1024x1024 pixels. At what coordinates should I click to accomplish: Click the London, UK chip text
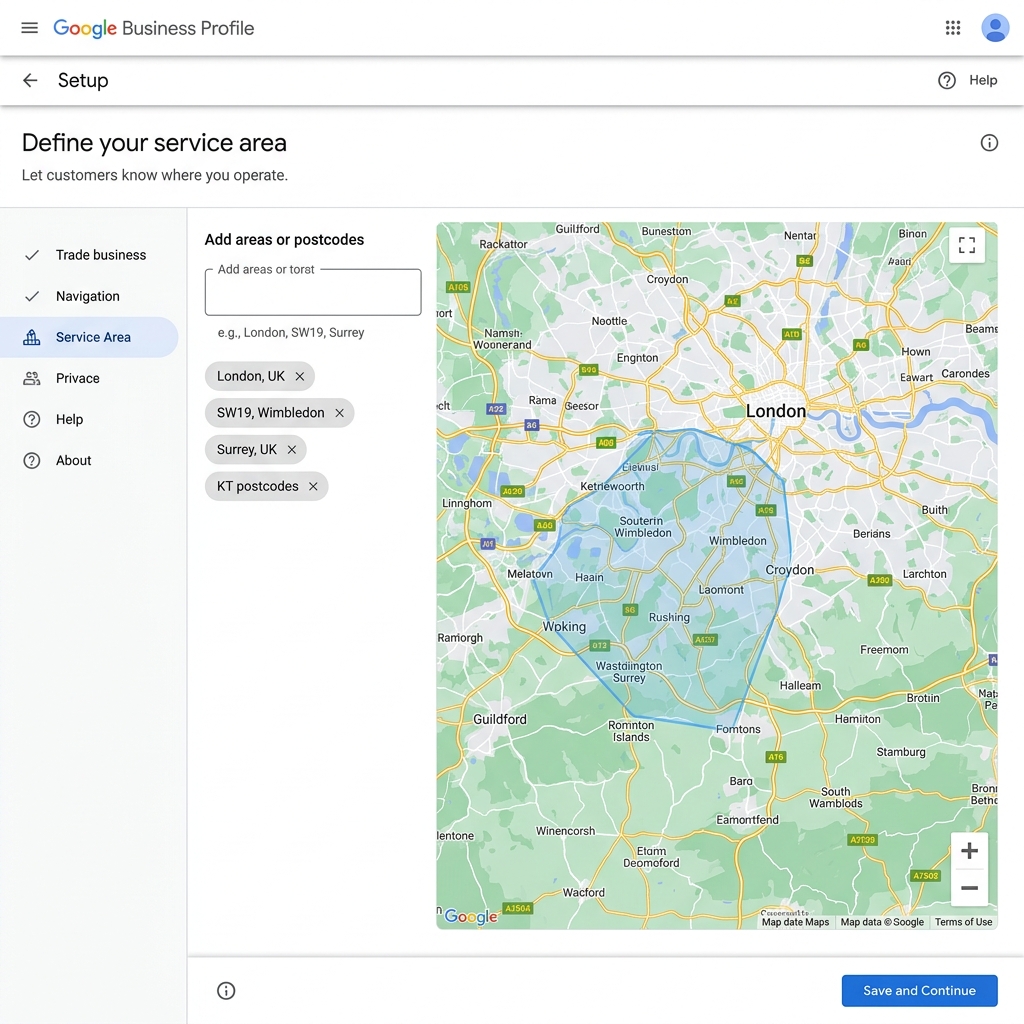click(251, 376)
